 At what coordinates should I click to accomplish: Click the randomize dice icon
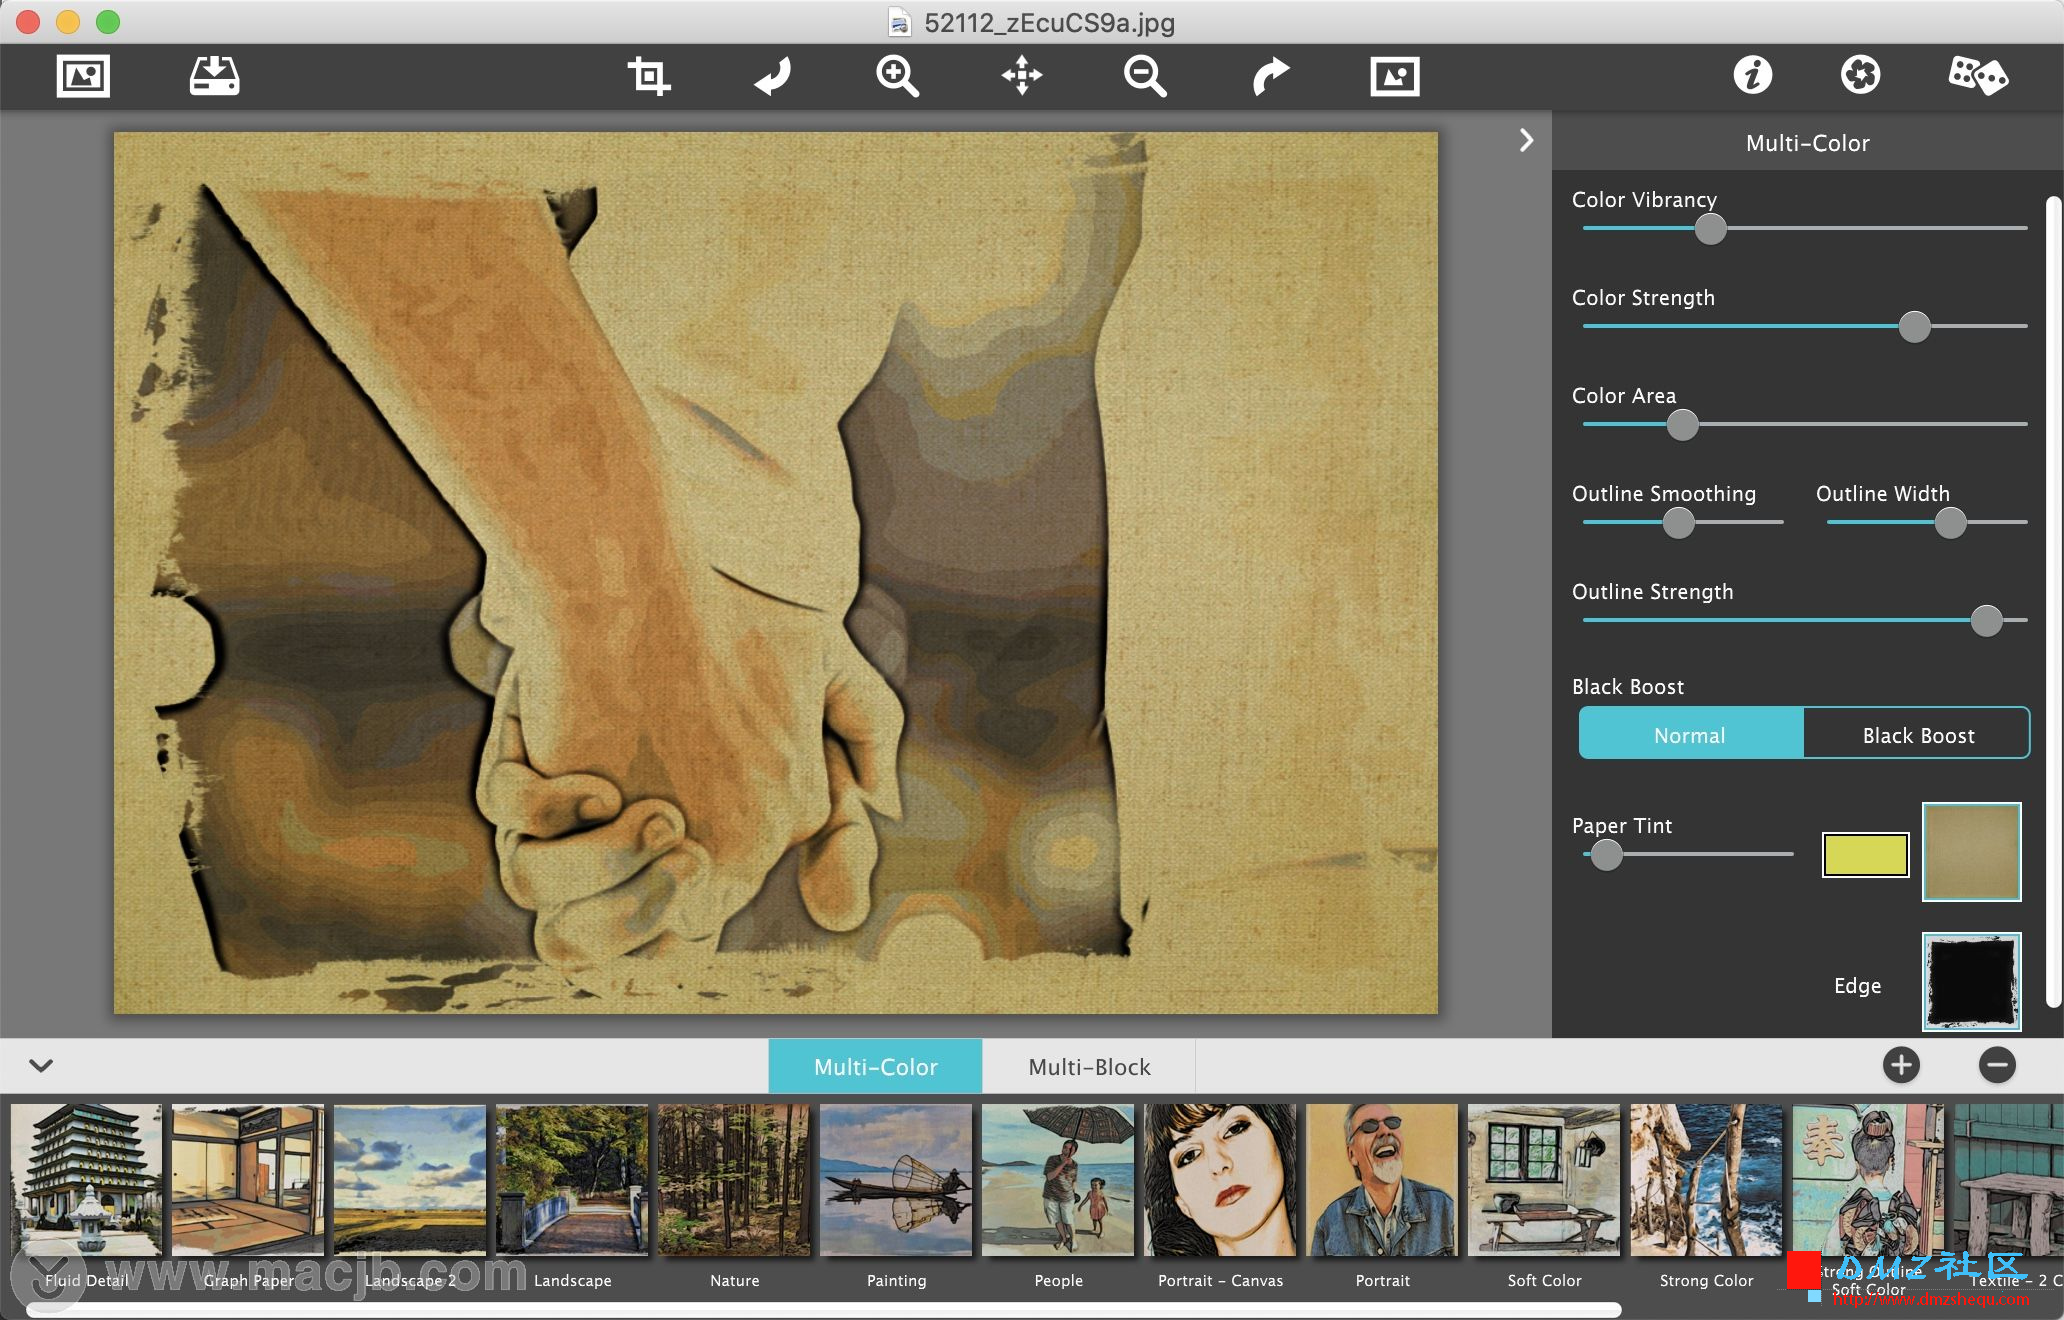coord(1977,75)
